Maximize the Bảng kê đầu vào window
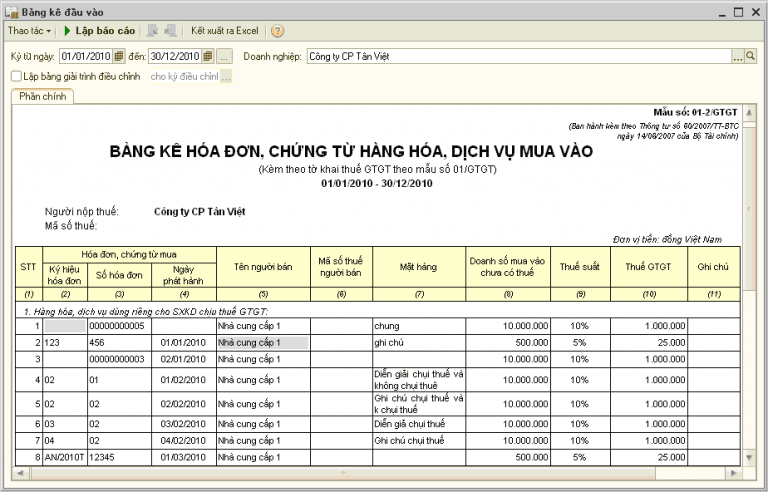The image size is (768, 492). tap(739, 12)
